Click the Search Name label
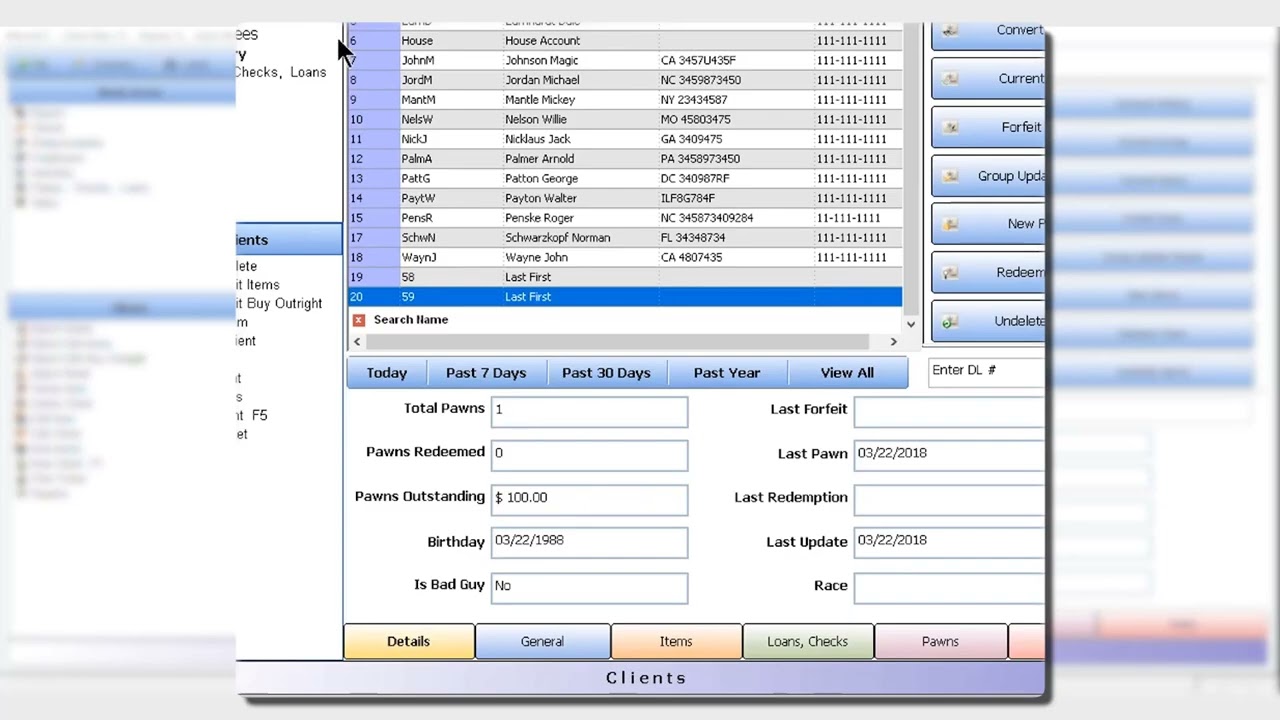The height and width of the screenshot is (720, 1280). [x=411, y=320]
